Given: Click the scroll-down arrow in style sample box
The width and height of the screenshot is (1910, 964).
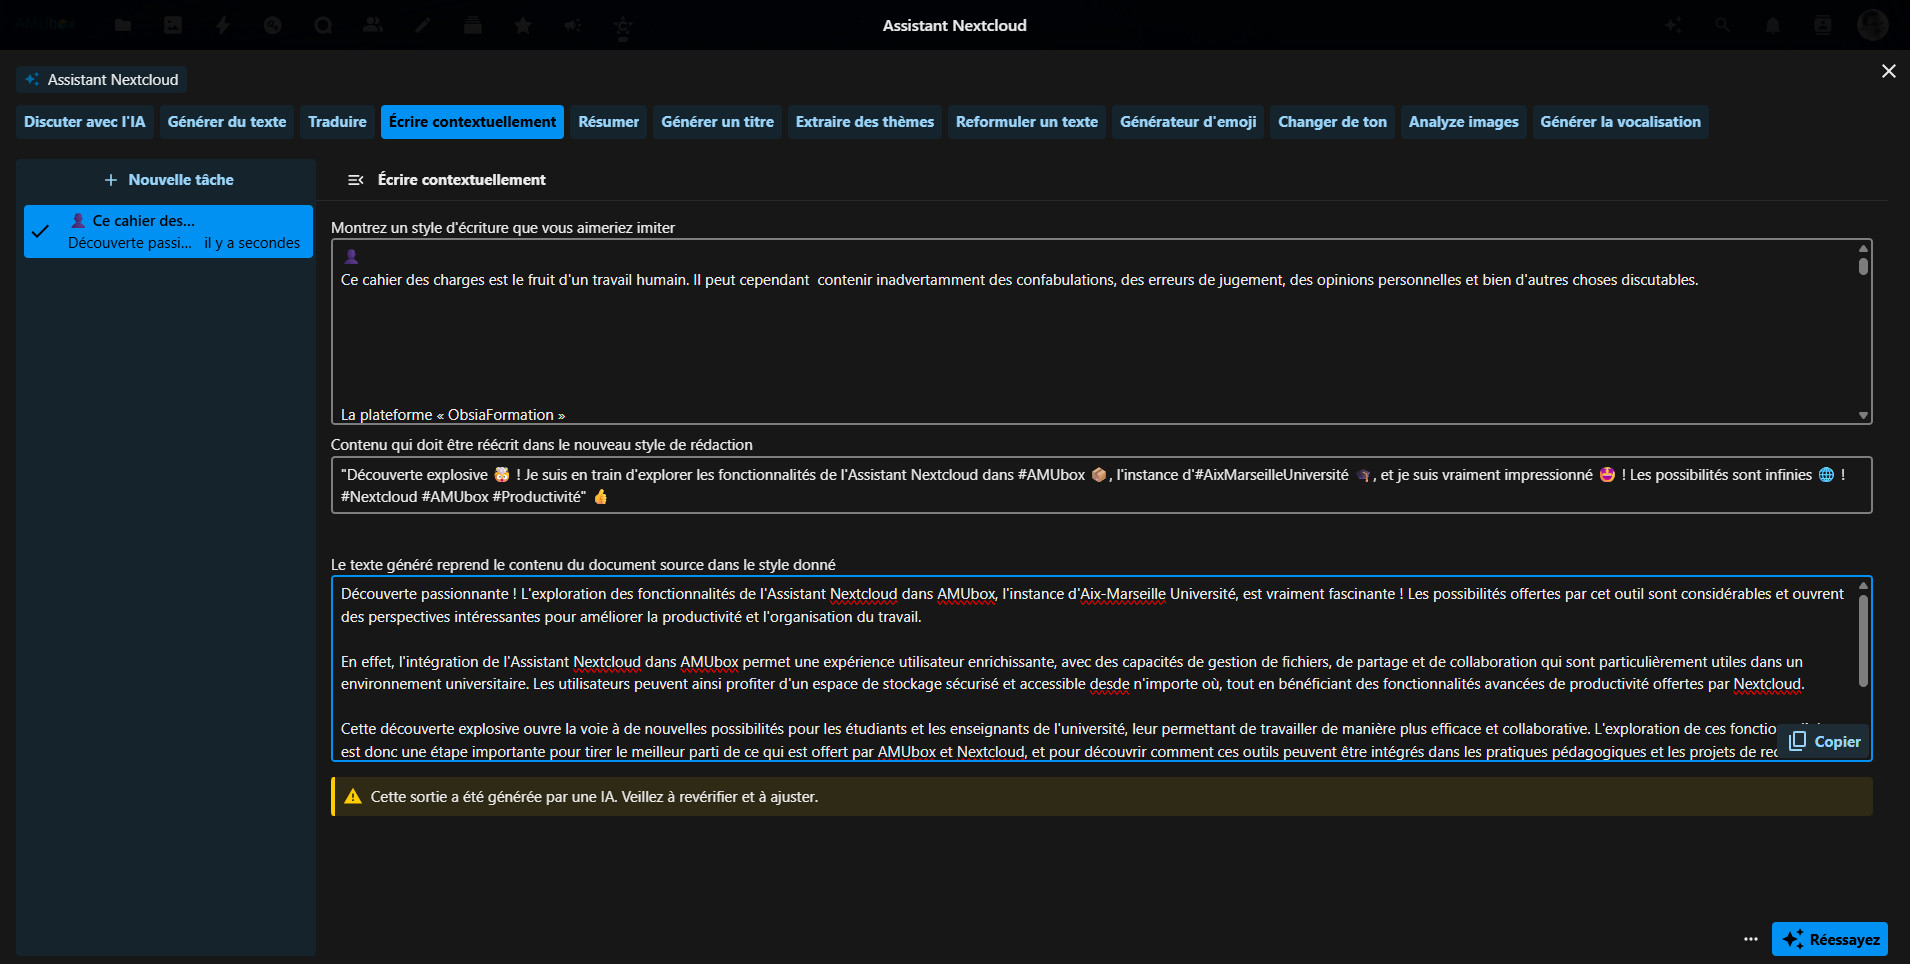Looking at the screenshot, I should tap(1863, 415).
